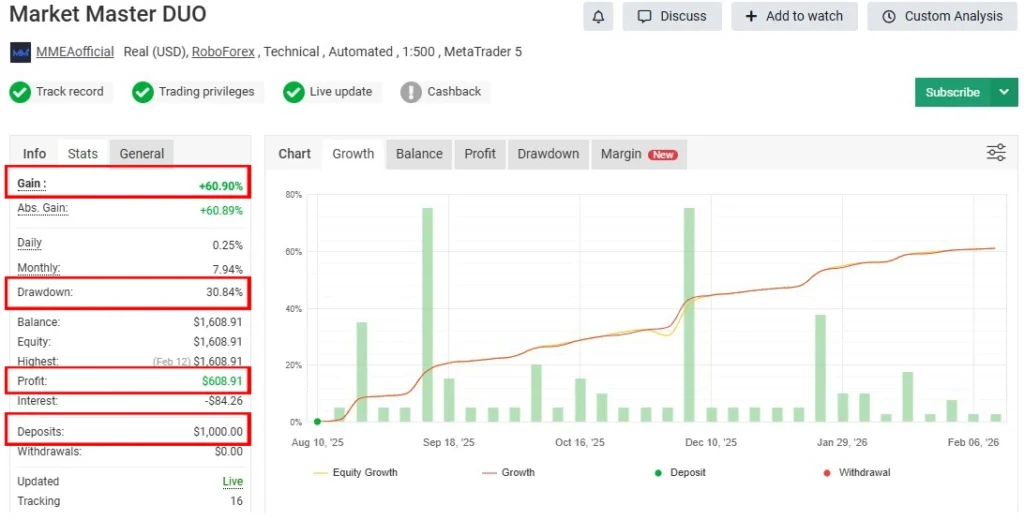Screen dimensions: 1024x520
Task: Click the $1,000.00 deposits value
Action: (218, 432)
